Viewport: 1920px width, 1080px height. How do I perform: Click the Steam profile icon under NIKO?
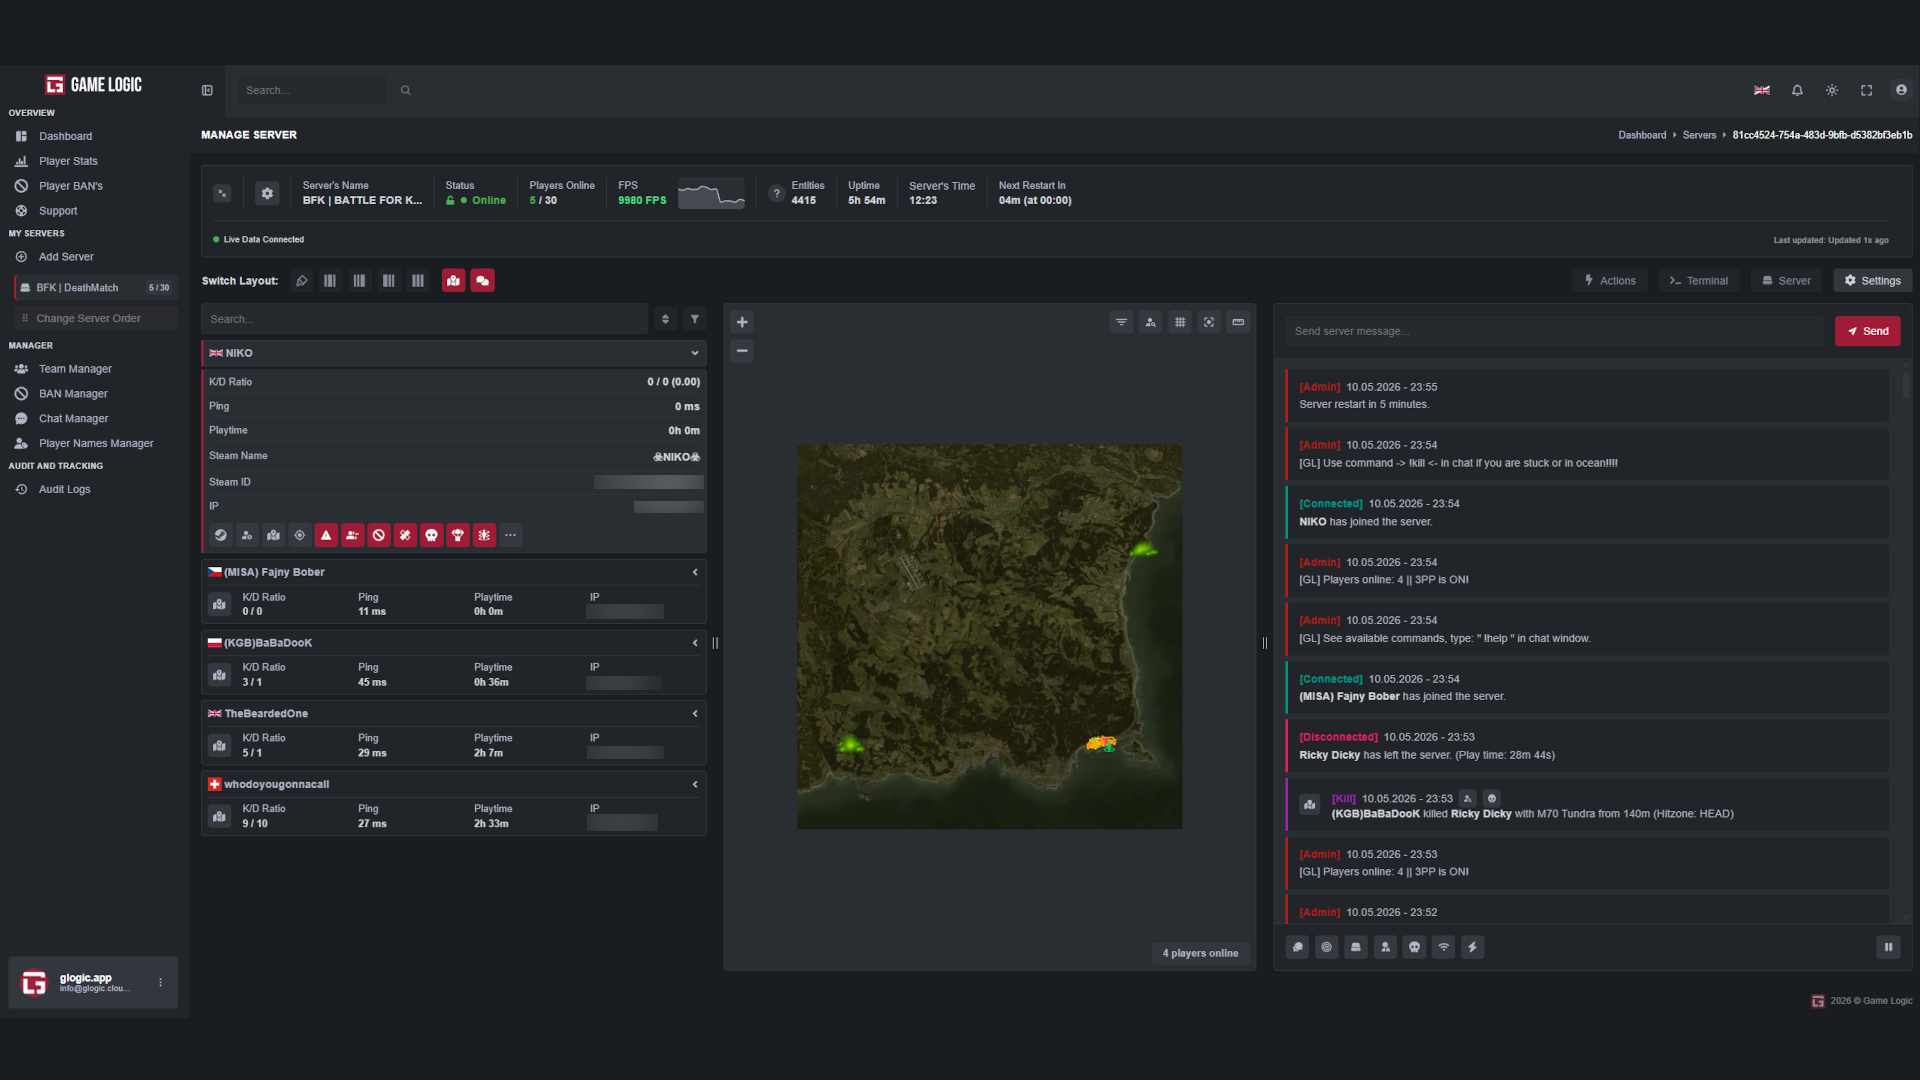pos(220,535)
